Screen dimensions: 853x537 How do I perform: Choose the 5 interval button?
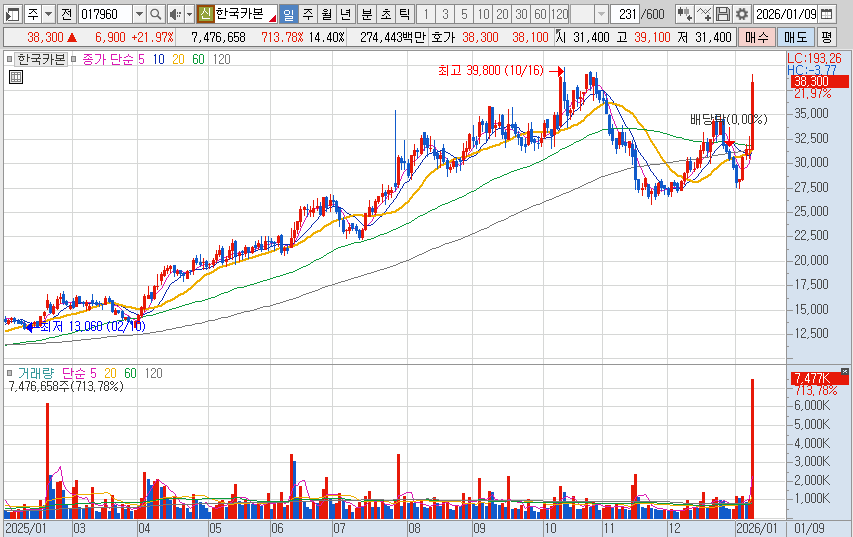(x=464, y=14)
